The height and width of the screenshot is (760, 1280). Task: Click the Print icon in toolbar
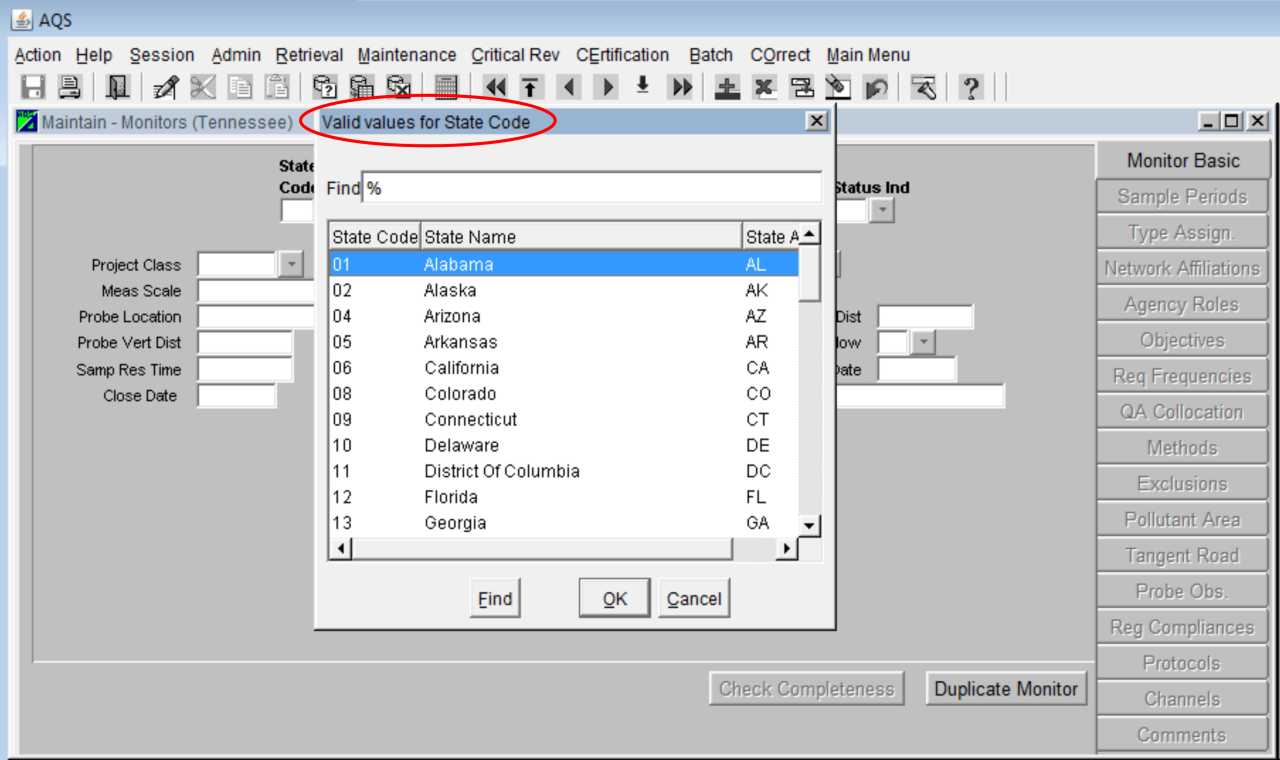point(69,88)
